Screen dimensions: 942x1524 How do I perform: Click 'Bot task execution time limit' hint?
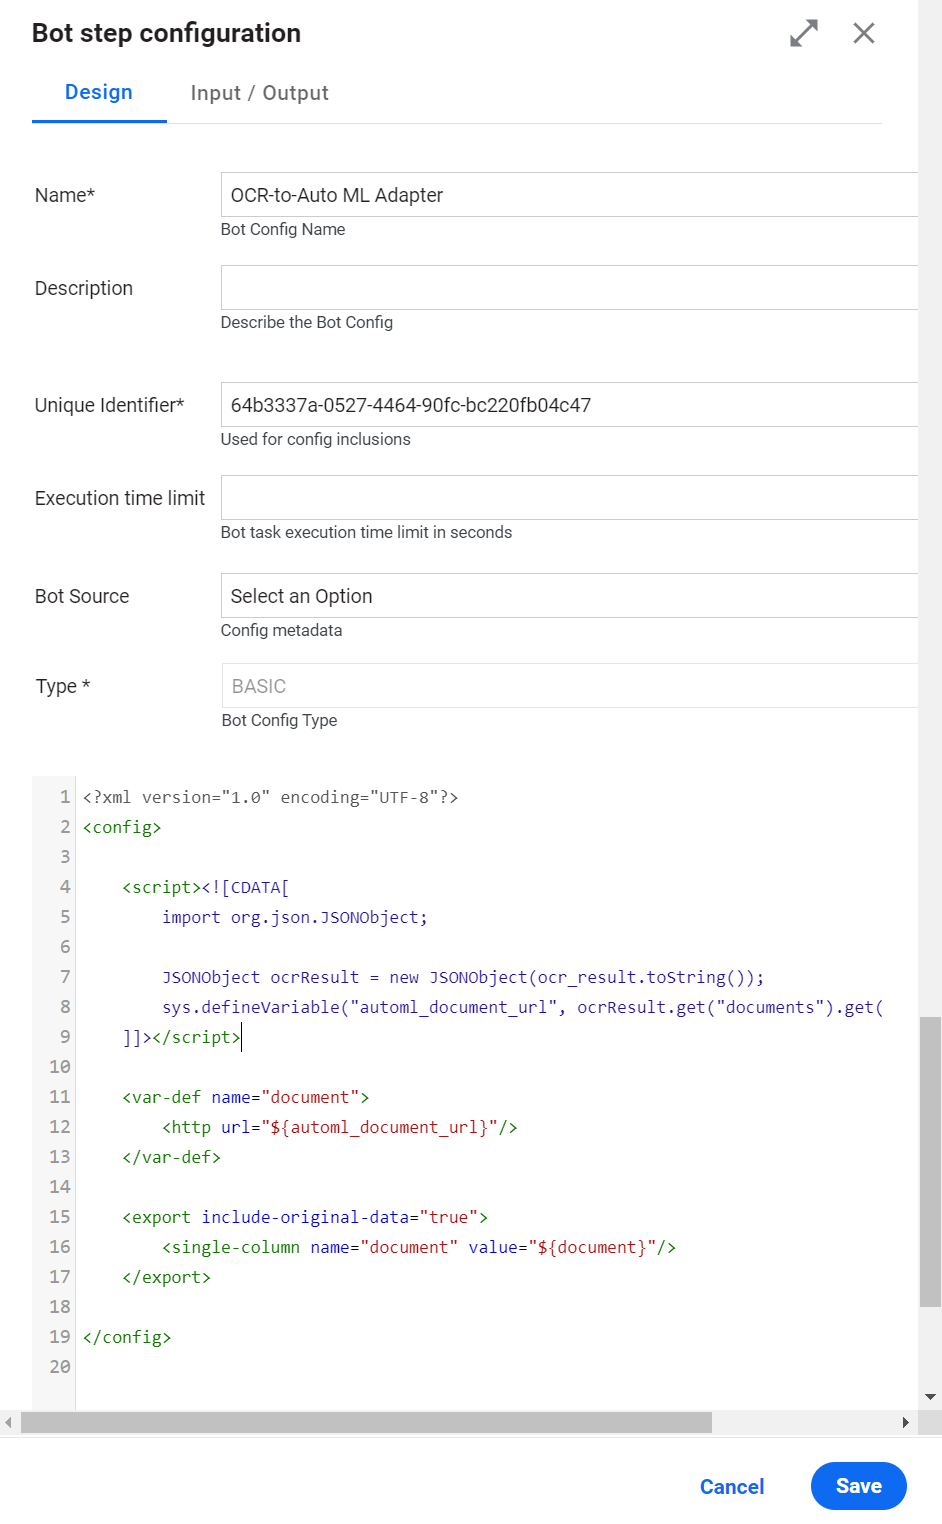(x=366, y=532)
